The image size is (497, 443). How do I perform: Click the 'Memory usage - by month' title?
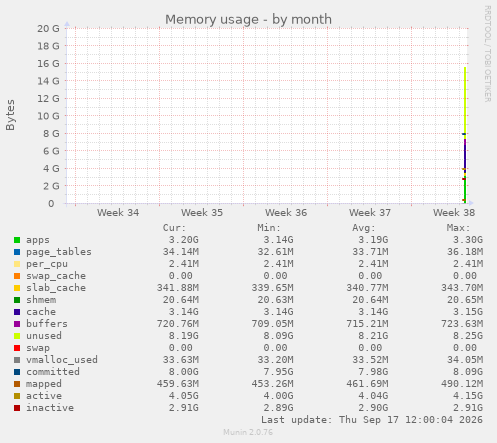(x=248, y=19)
